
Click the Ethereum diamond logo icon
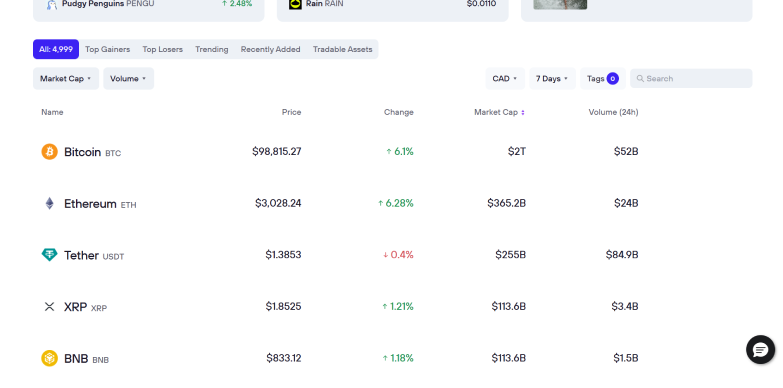pos(49,203)
